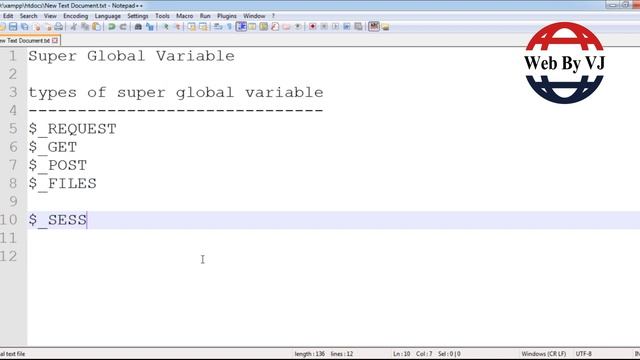640x360 pixels.
Task: Open the Search menu
Action: [29, 16]
